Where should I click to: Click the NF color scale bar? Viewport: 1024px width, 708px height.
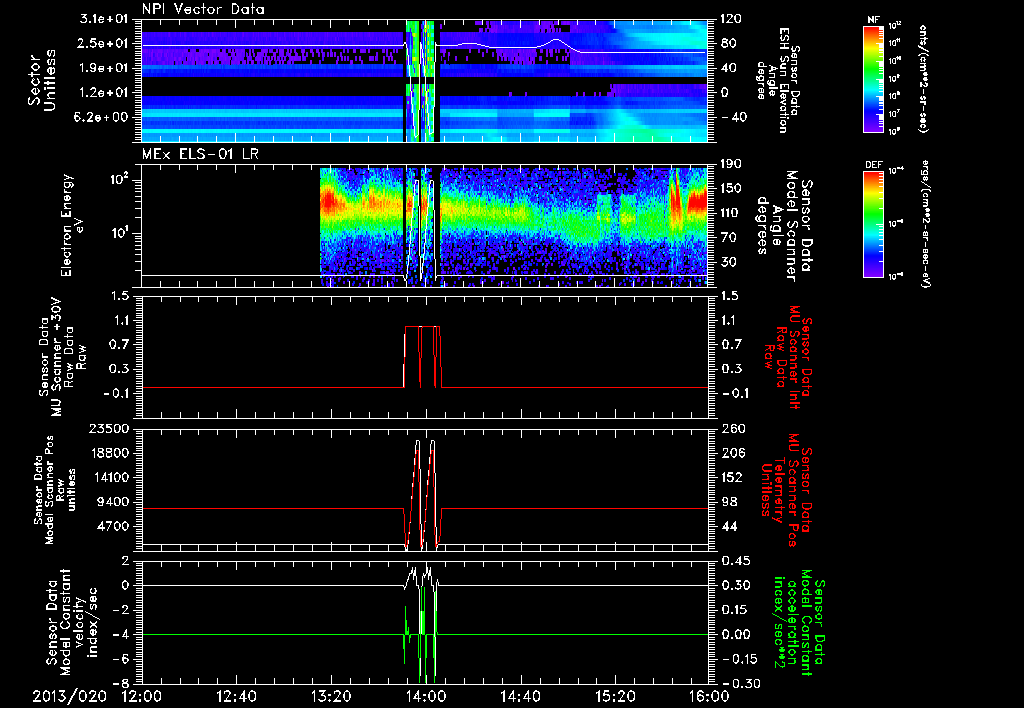tap(871, 79)
